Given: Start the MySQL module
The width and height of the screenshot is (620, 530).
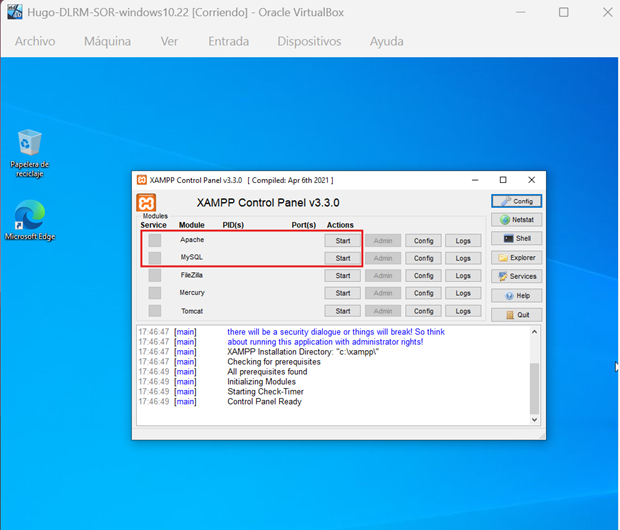Looking at the screenshot, I should [342, 258].
